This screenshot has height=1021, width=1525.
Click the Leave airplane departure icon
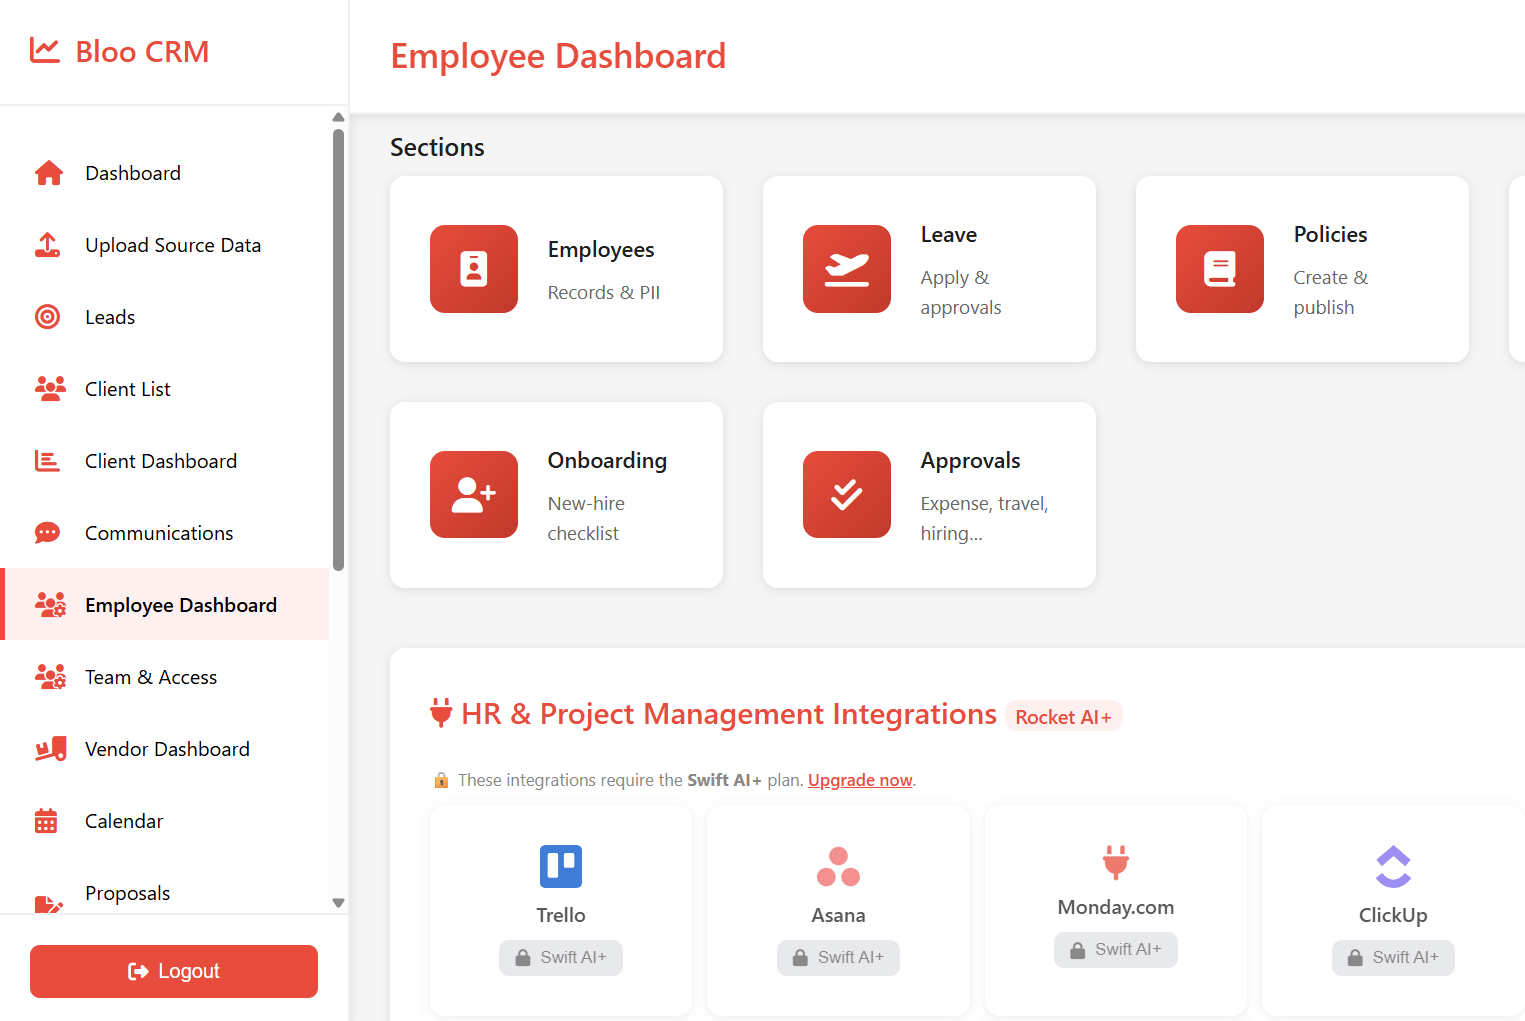(847, 269)
